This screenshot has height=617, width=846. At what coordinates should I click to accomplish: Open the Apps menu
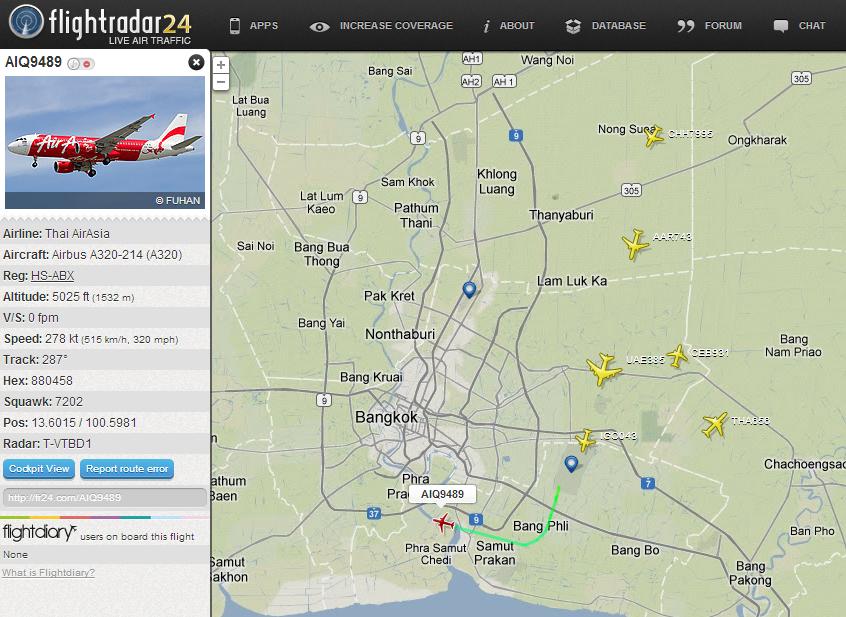[x=254, y=25]
